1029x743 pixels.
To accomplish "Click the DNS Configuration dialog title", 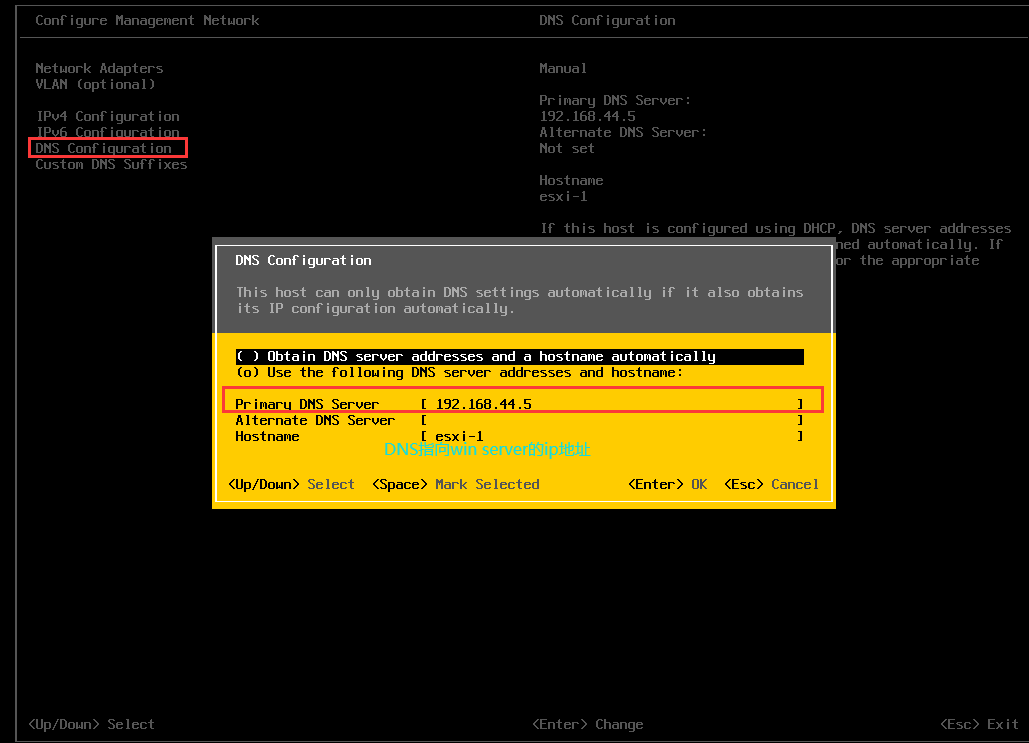I will pos(303,260).
